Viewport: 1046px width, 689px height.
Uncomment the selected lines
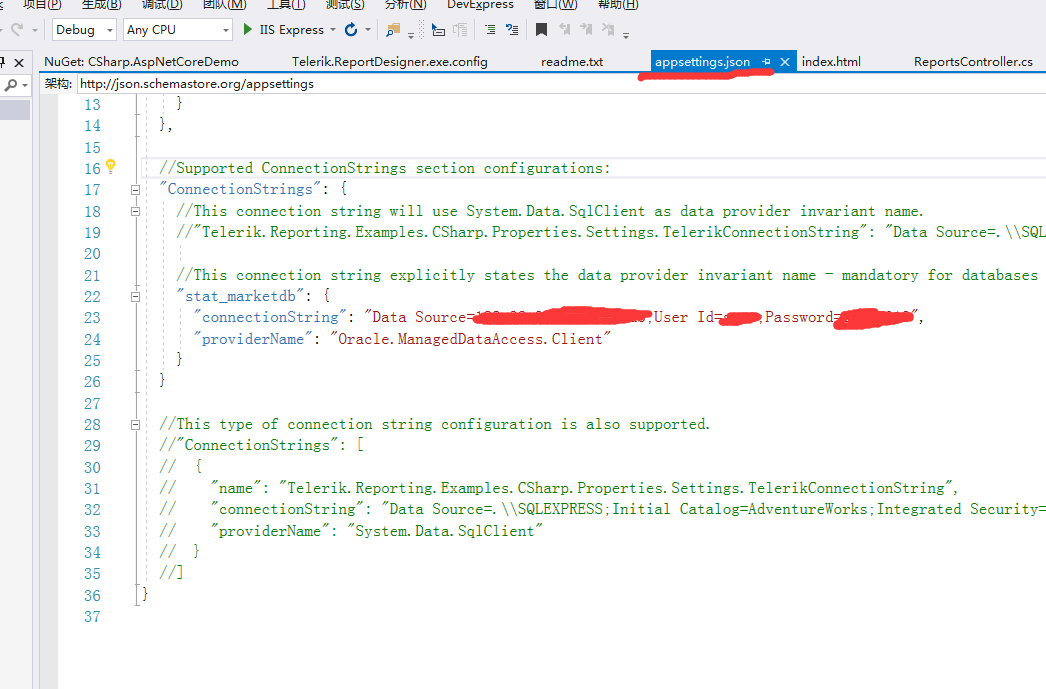512,29
